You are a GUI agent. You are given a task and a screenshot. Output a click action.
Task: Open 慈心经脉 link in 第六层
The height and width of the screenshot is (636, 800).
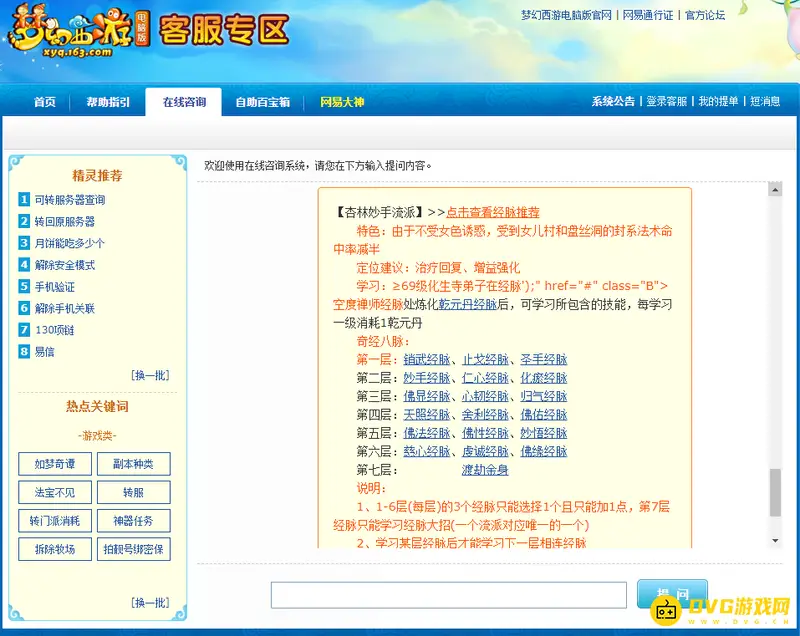[x=427, y=451]
